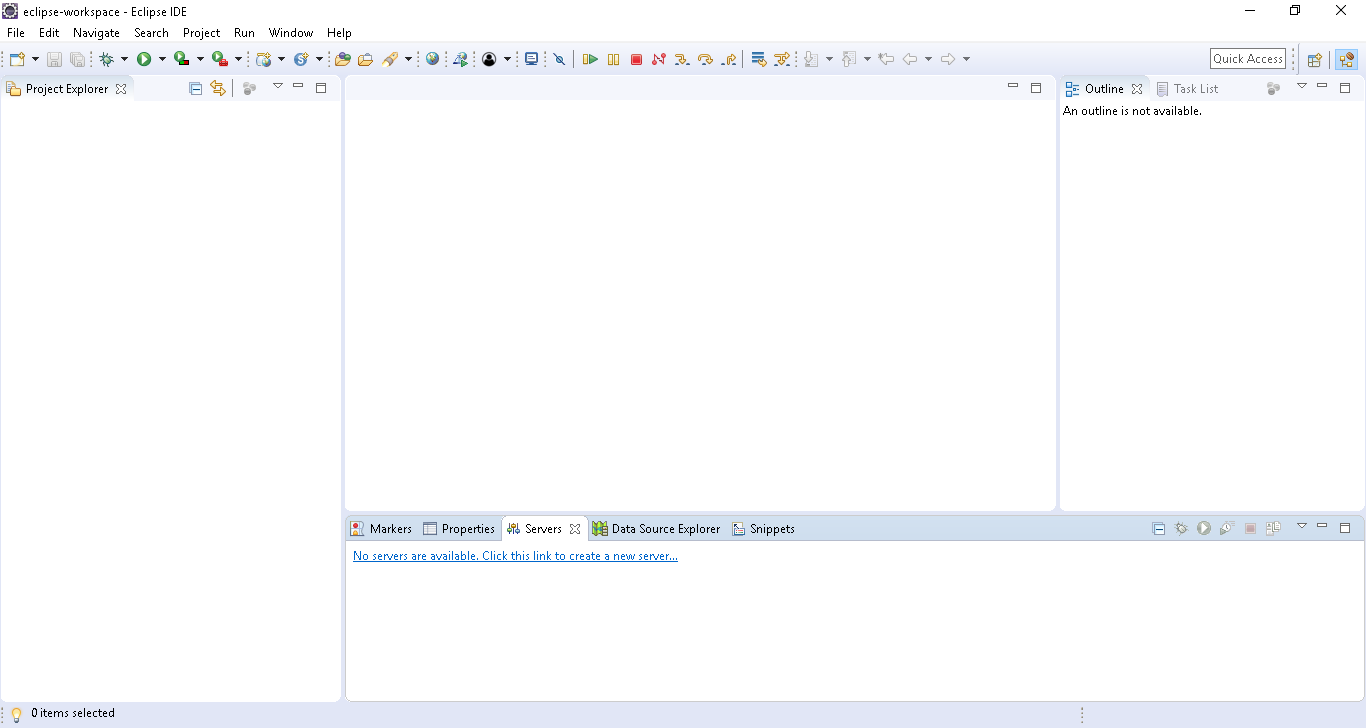
Task: Click the Drop to Frame icon
Action: coord(759,59)
